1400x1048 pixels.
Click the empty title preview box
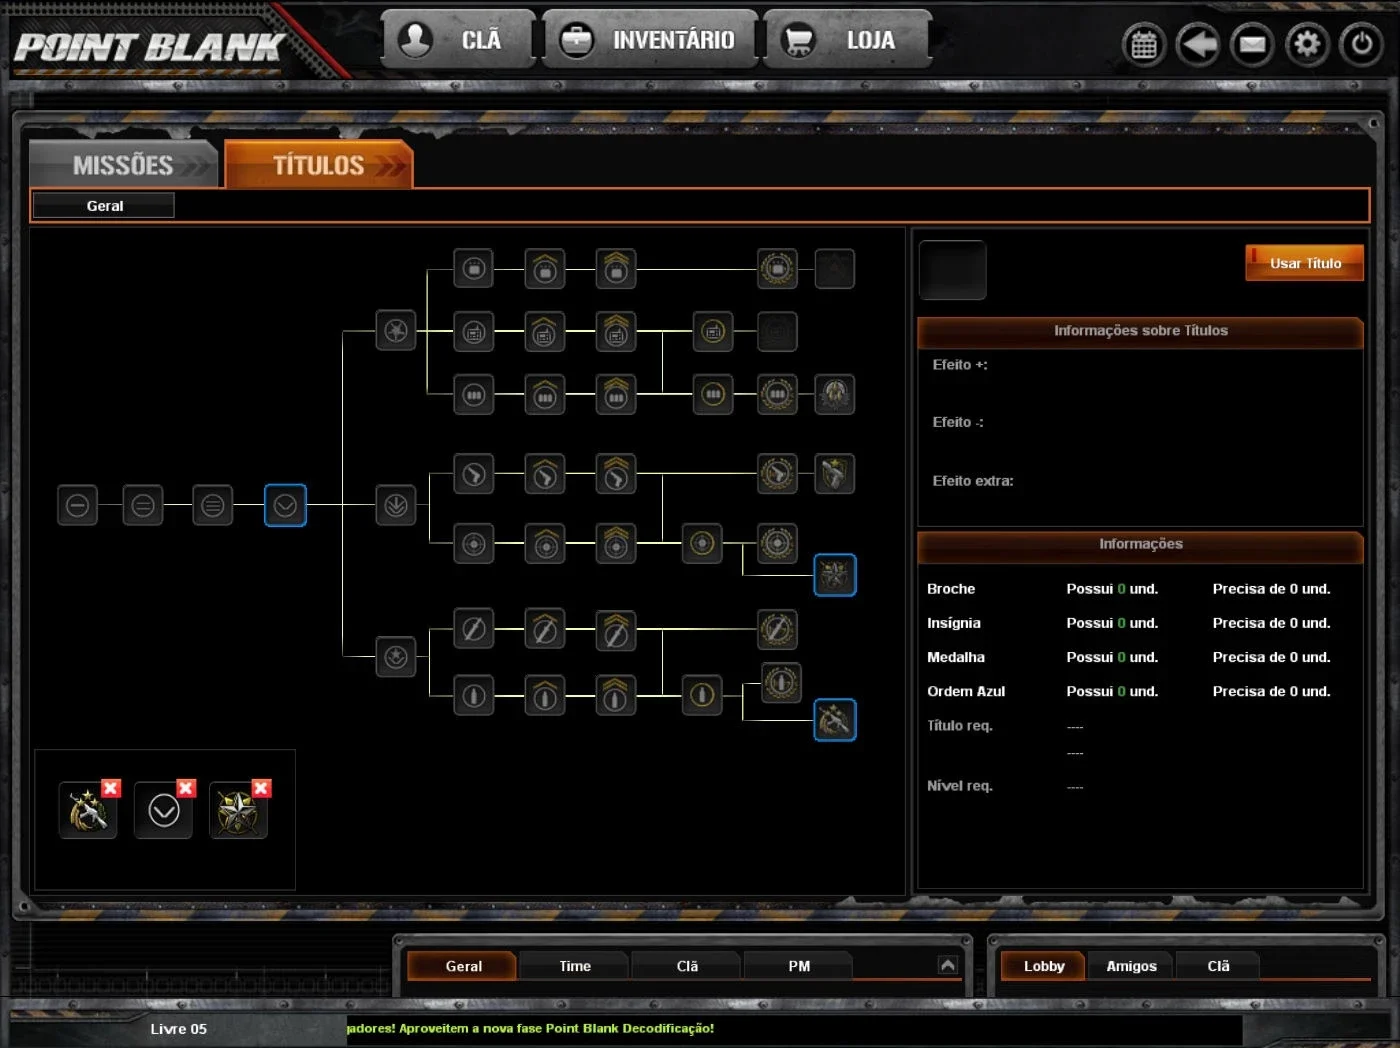(952, 270)
